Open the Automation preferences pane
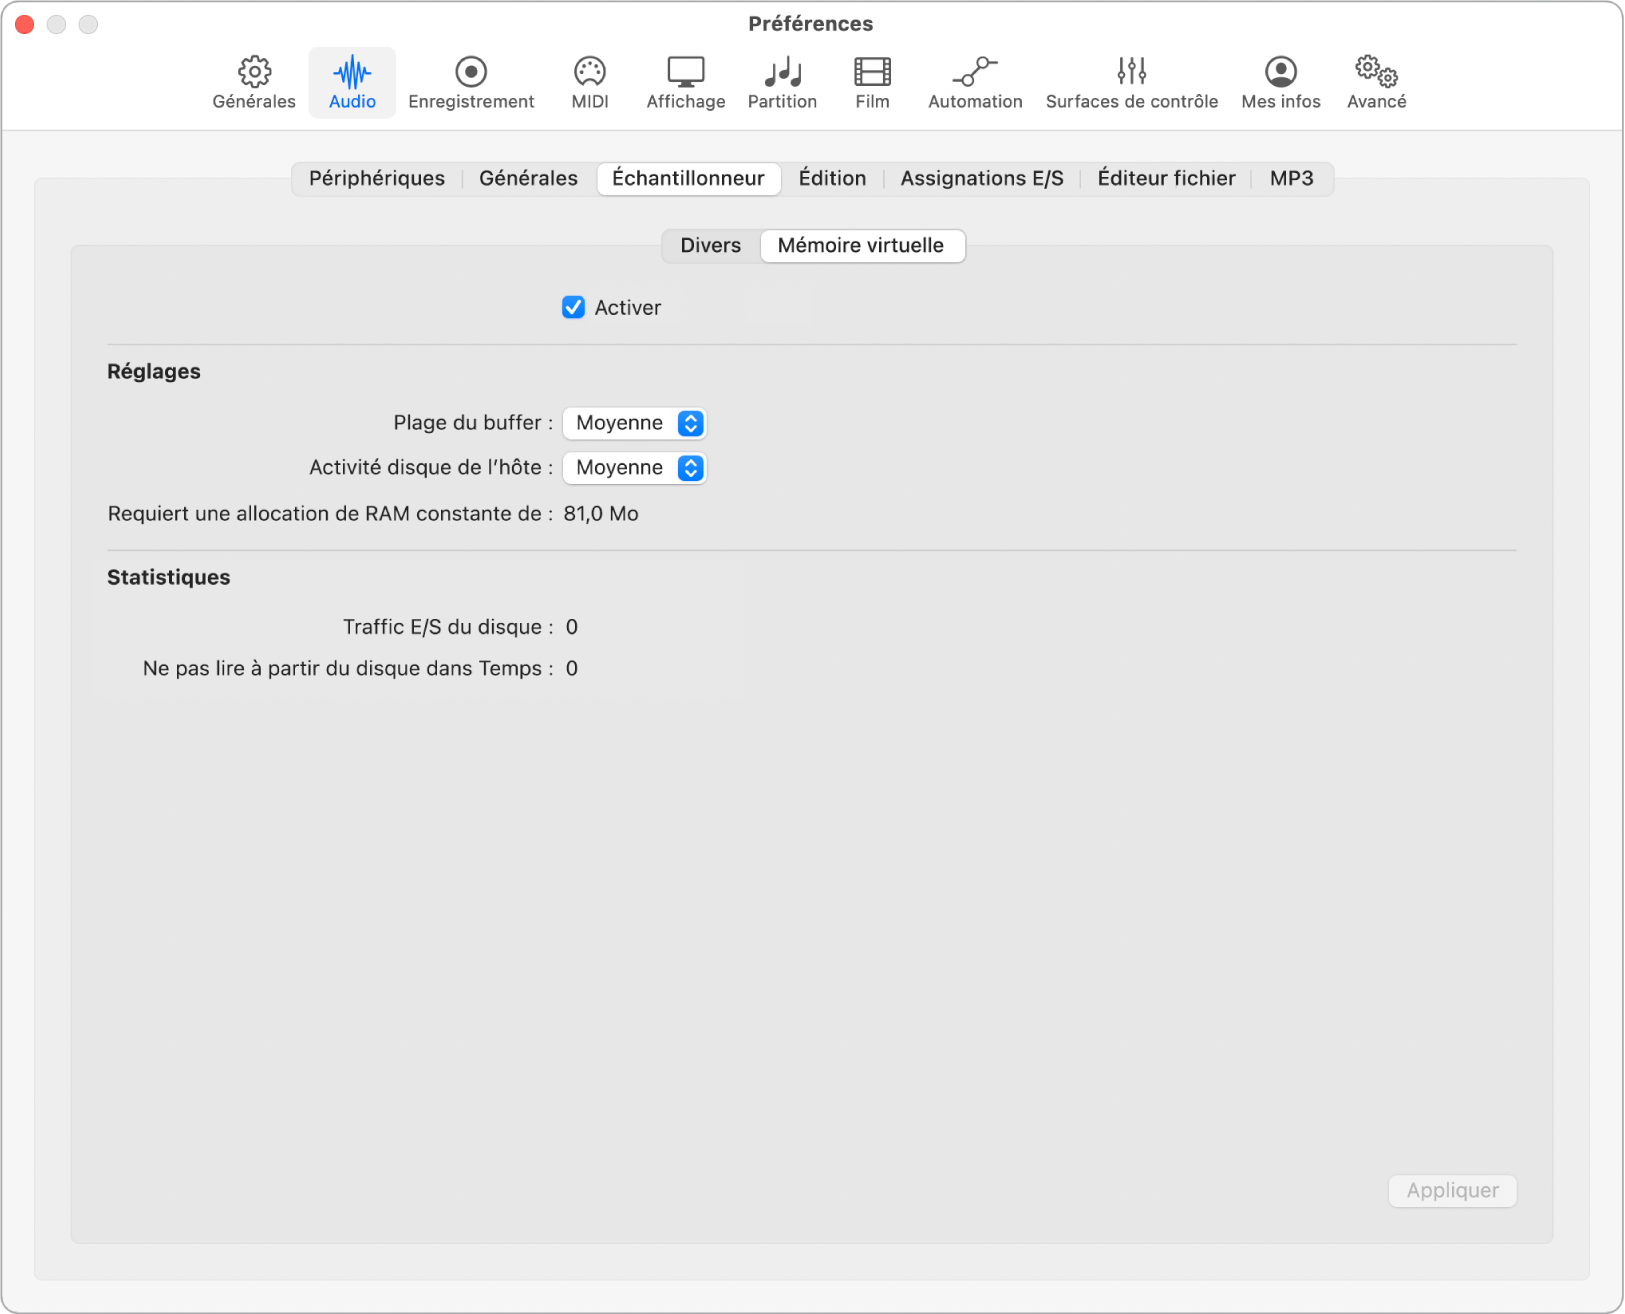 point(975,82)
